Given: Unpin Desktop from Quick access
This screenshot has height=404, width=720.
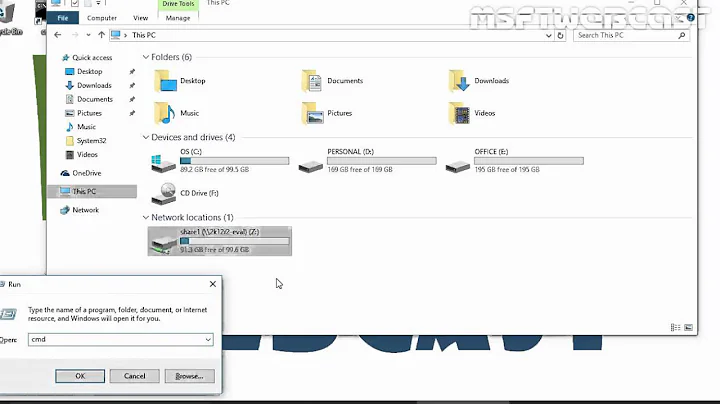Looking at the screenshot, I should tap(132, 72).
